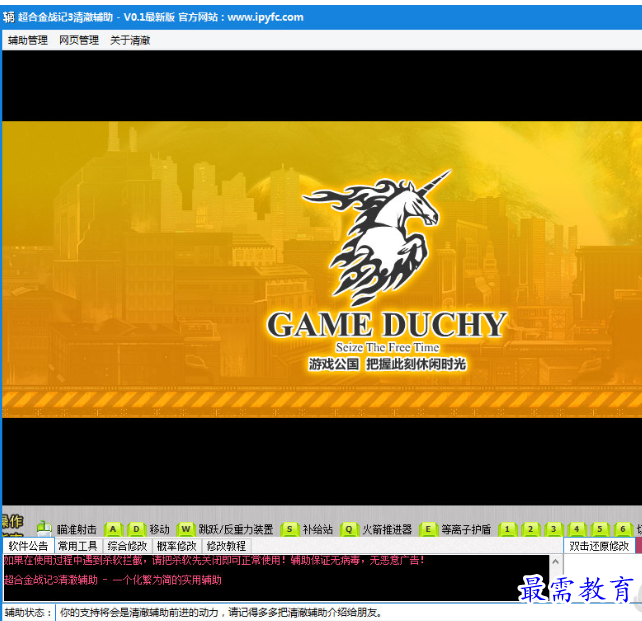
Task: Click the green A key icon
Action: coord(113,529)
